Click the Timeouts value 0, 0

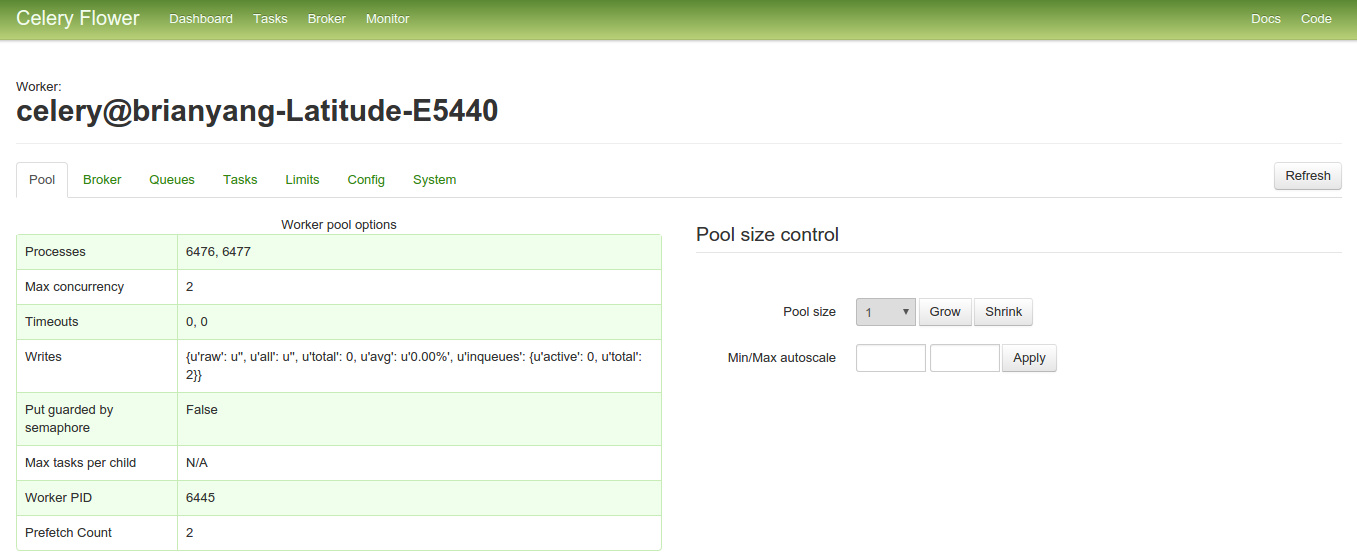[x=197, y=322]
